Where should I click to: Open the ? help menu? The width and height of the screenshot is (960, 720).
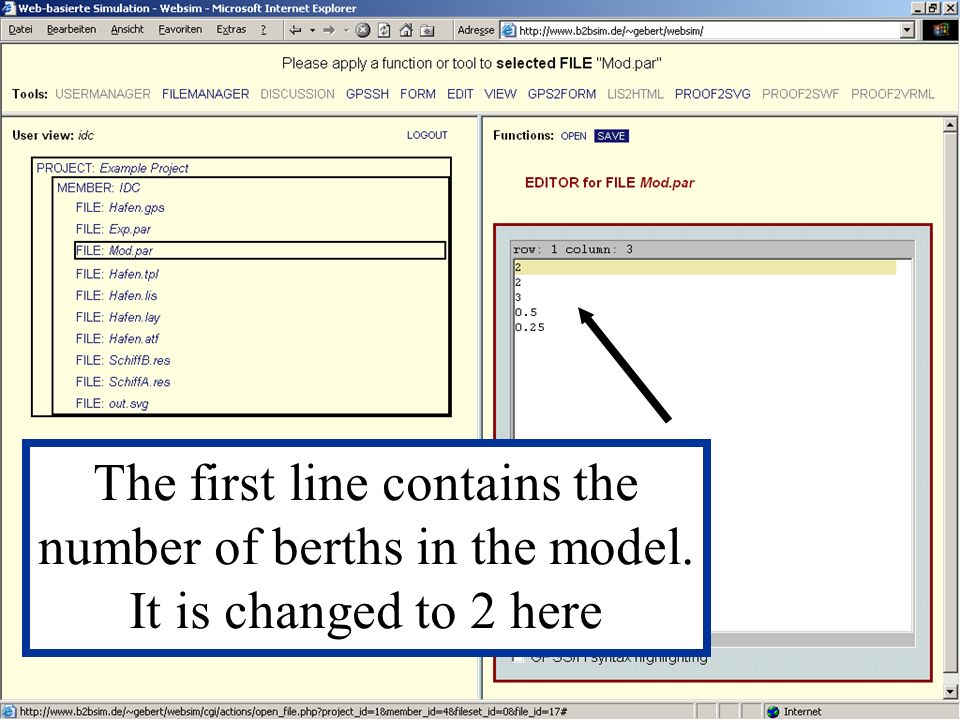click(263, 29)
